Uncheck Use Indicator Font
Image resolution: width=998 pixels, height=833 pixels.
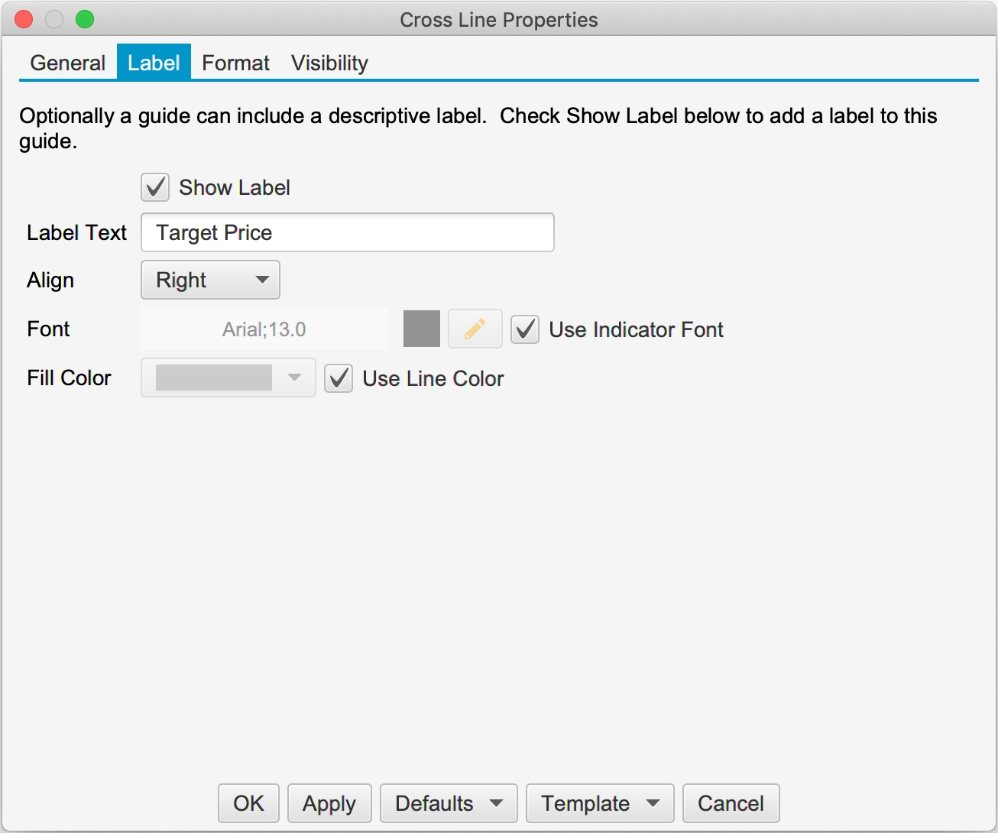(x=525, y=330)
